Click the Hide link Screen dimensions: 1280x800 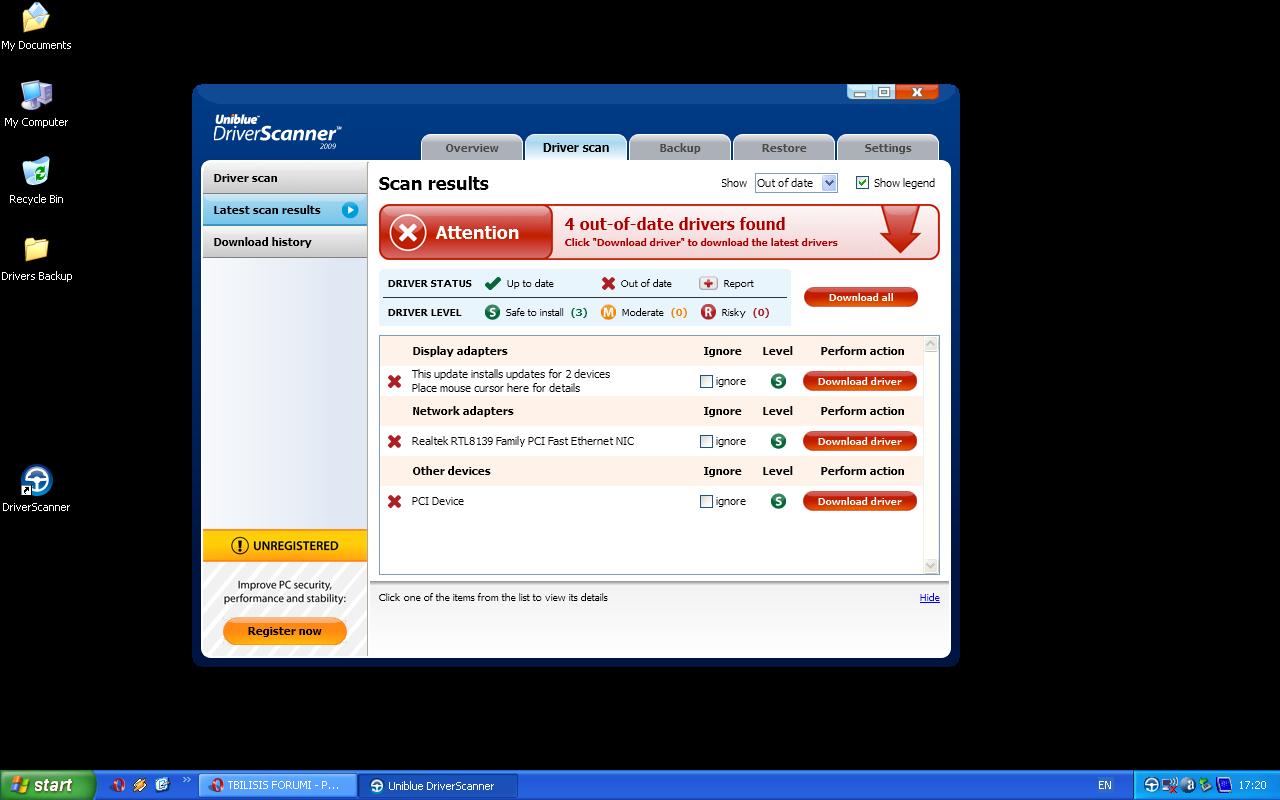pos(930,598)
